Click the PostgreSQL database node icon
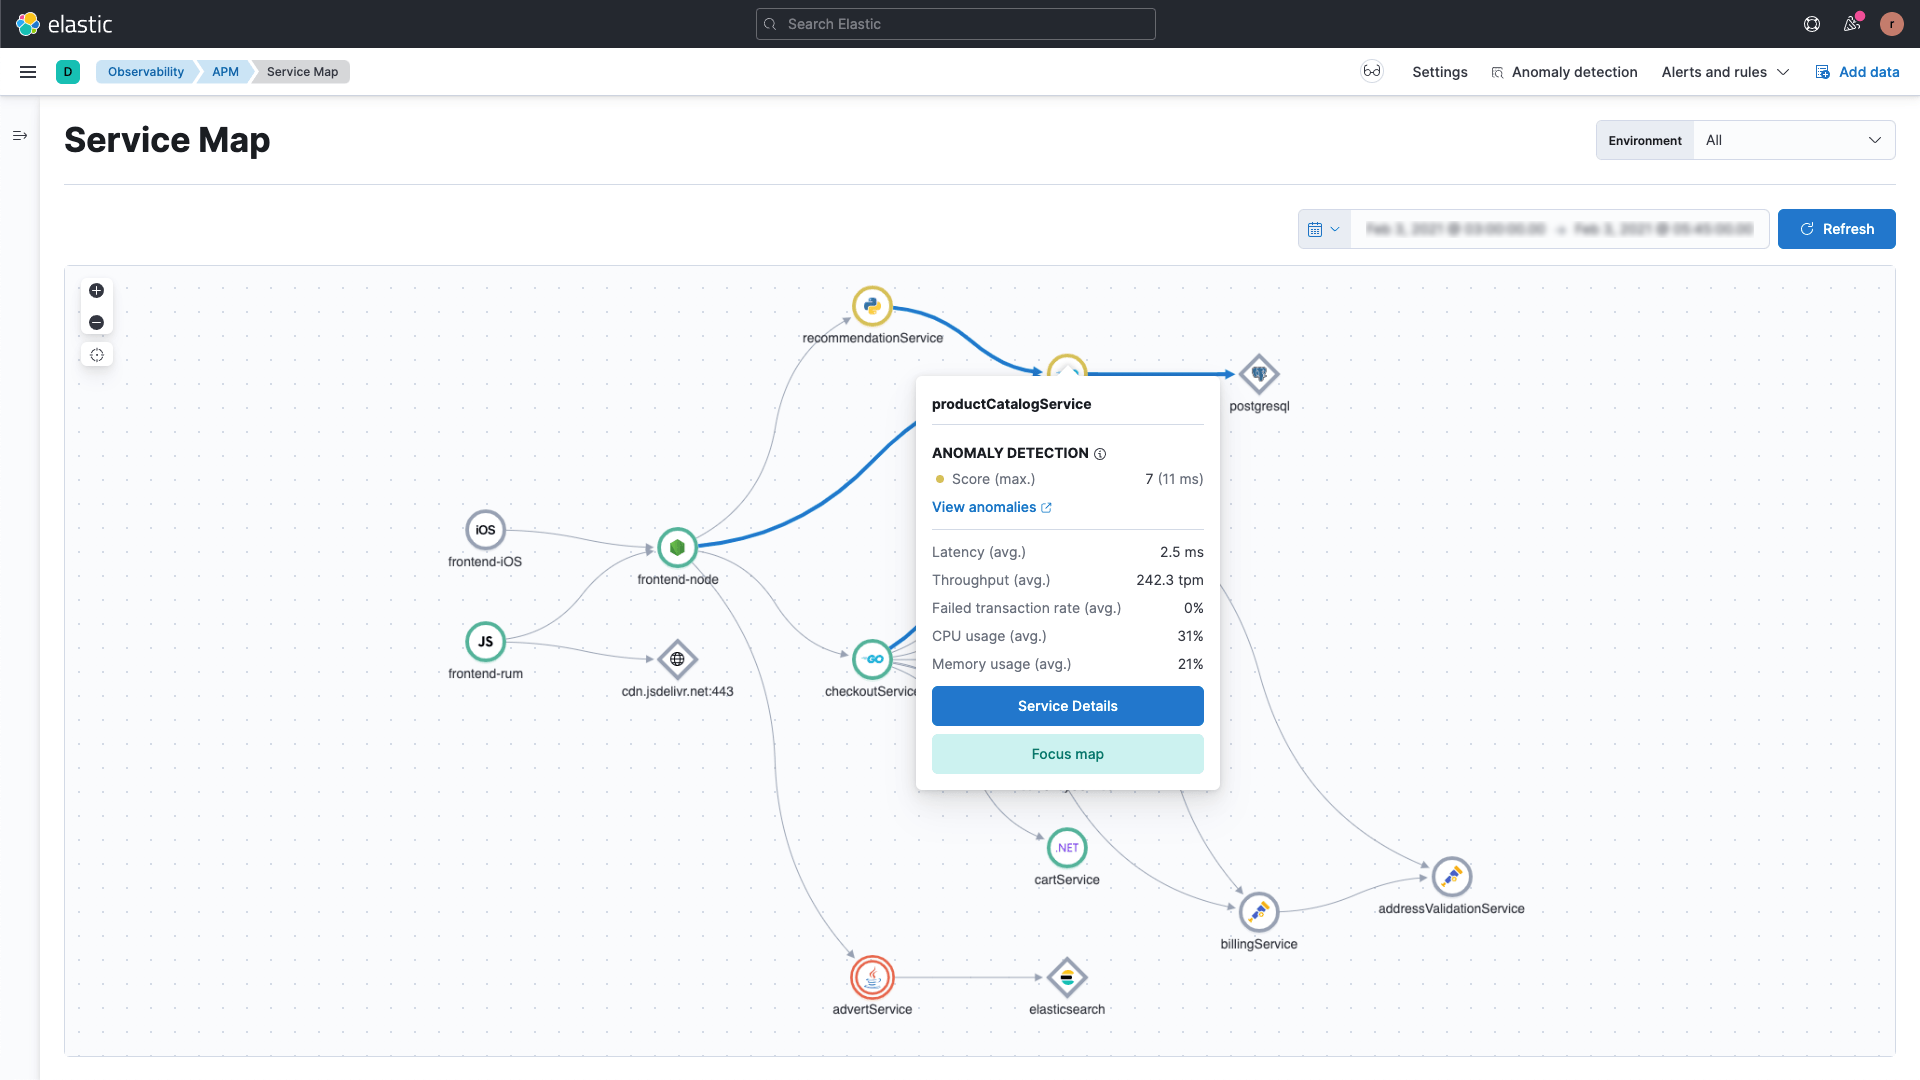 click(x=1259, y=373)
